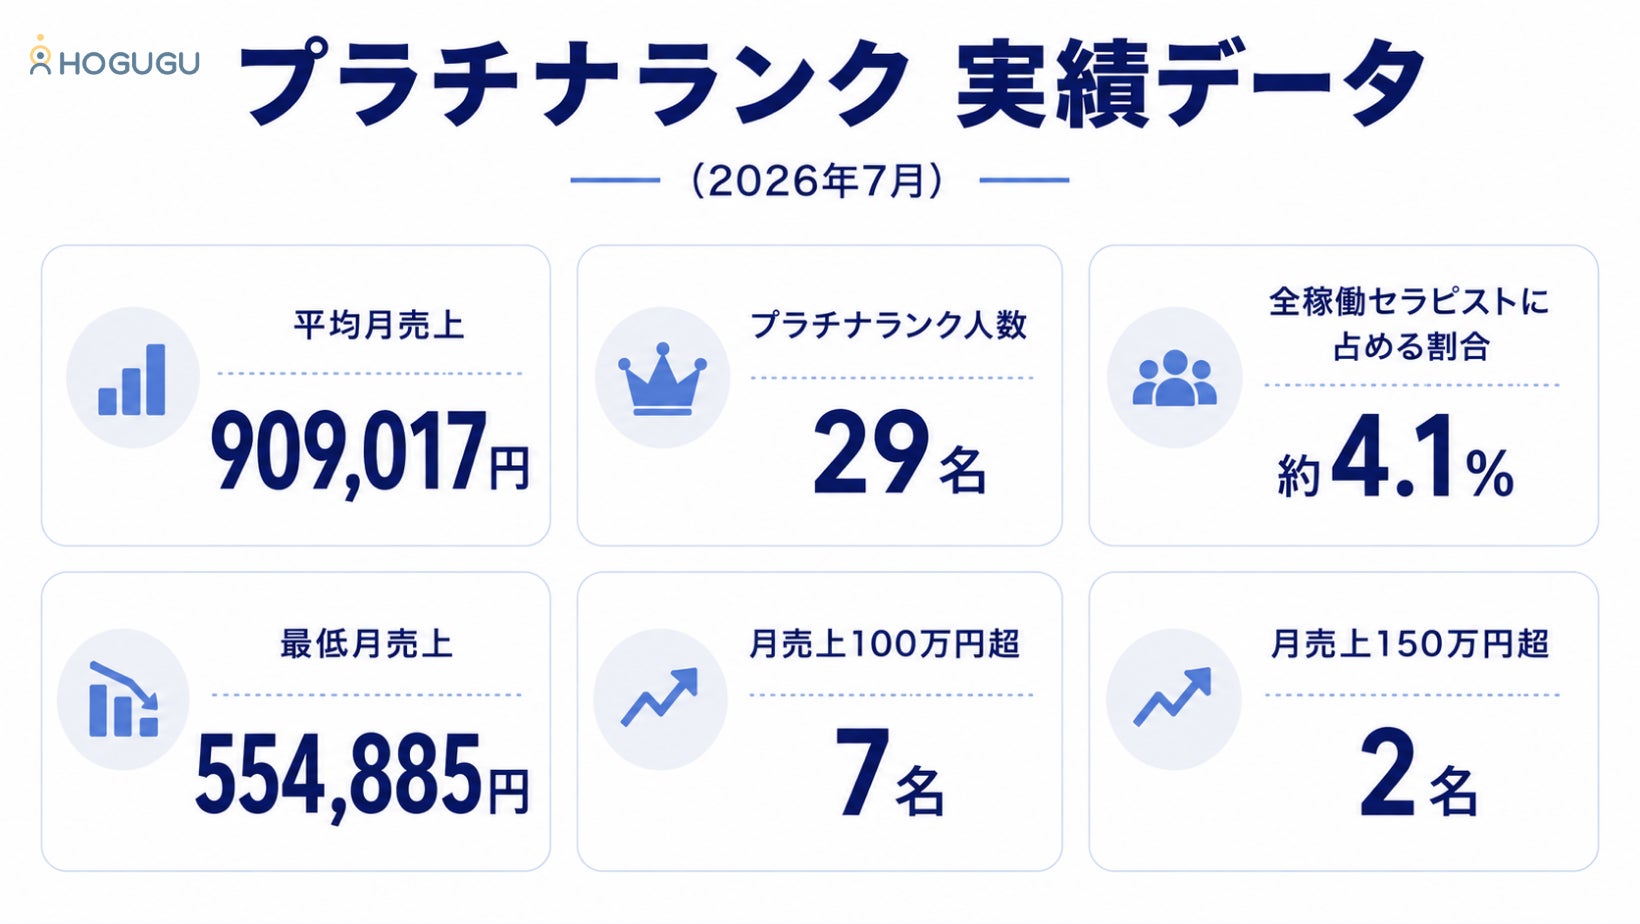
Task: Click the HOGUGU logo
Action: (114, 57)
